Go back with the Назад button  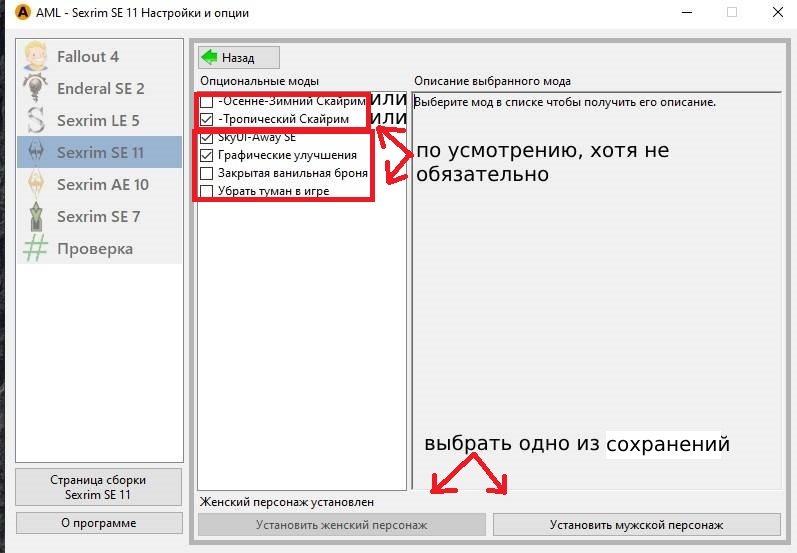pos(239,57)
